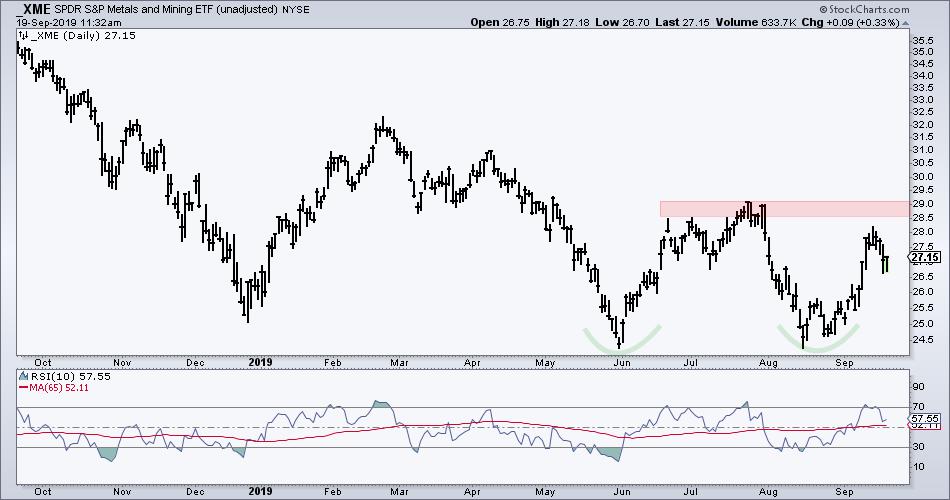
Task: Click the Nov label on the price chart axis
Action: point(122,362)
